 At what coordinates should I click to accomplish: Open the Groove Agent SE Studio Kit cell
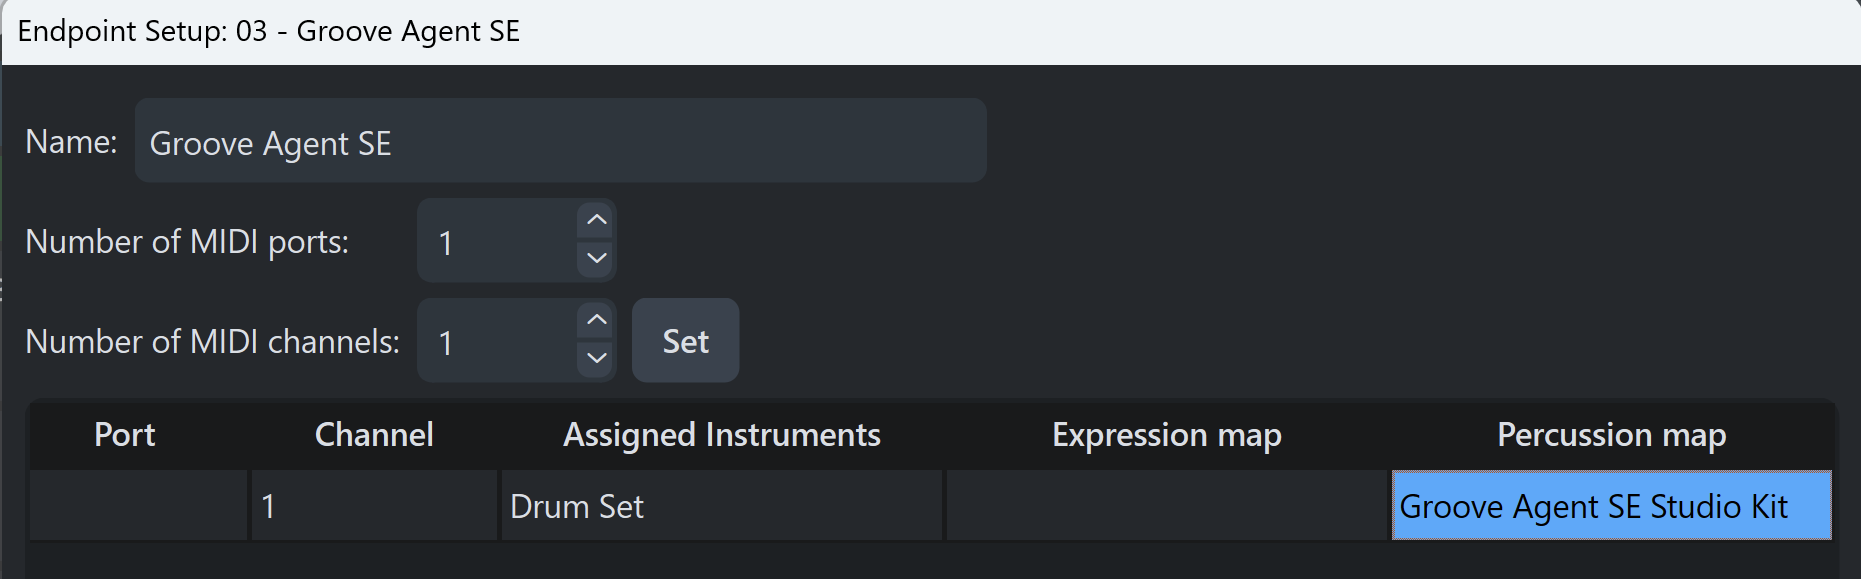pos(1611,506)
